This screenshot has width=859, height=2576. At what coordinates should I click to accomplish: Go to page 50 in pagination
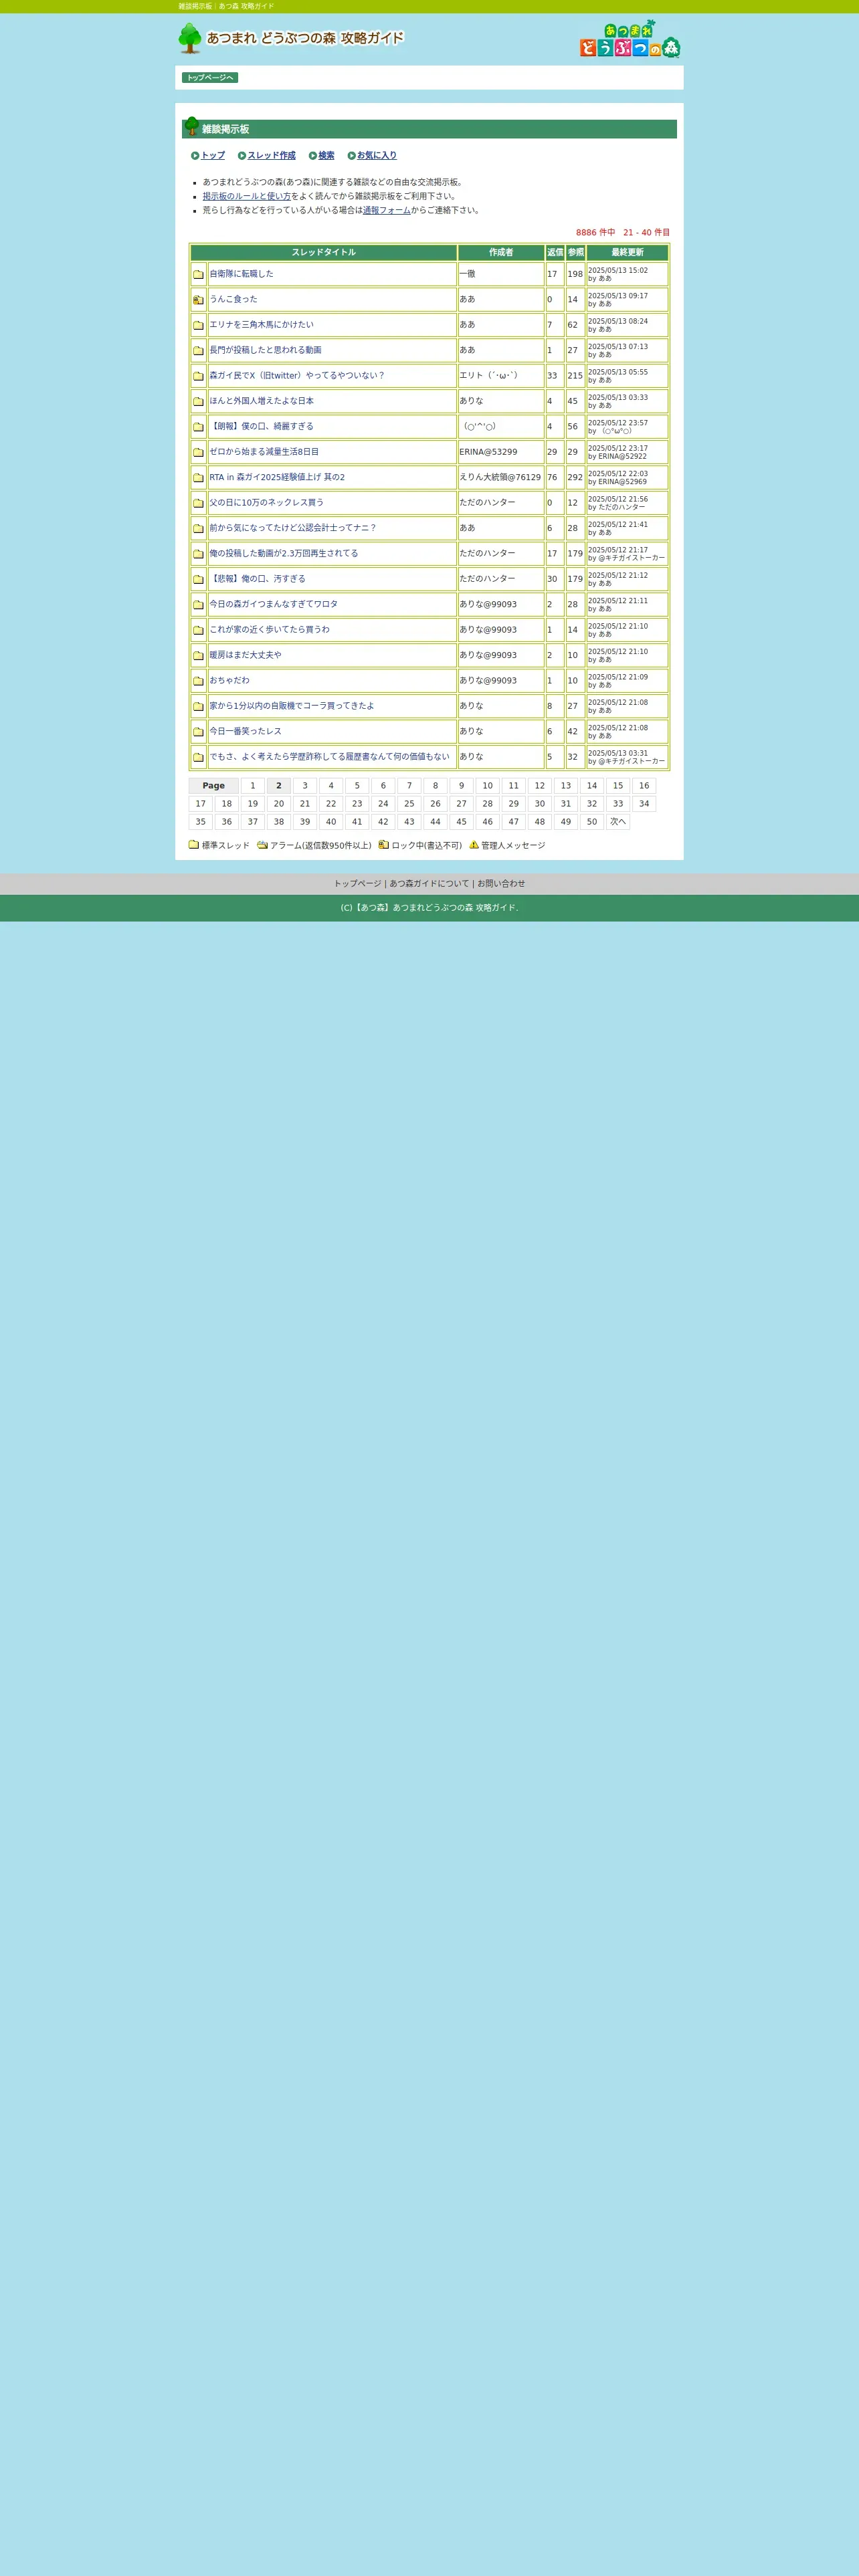point(592,822)
